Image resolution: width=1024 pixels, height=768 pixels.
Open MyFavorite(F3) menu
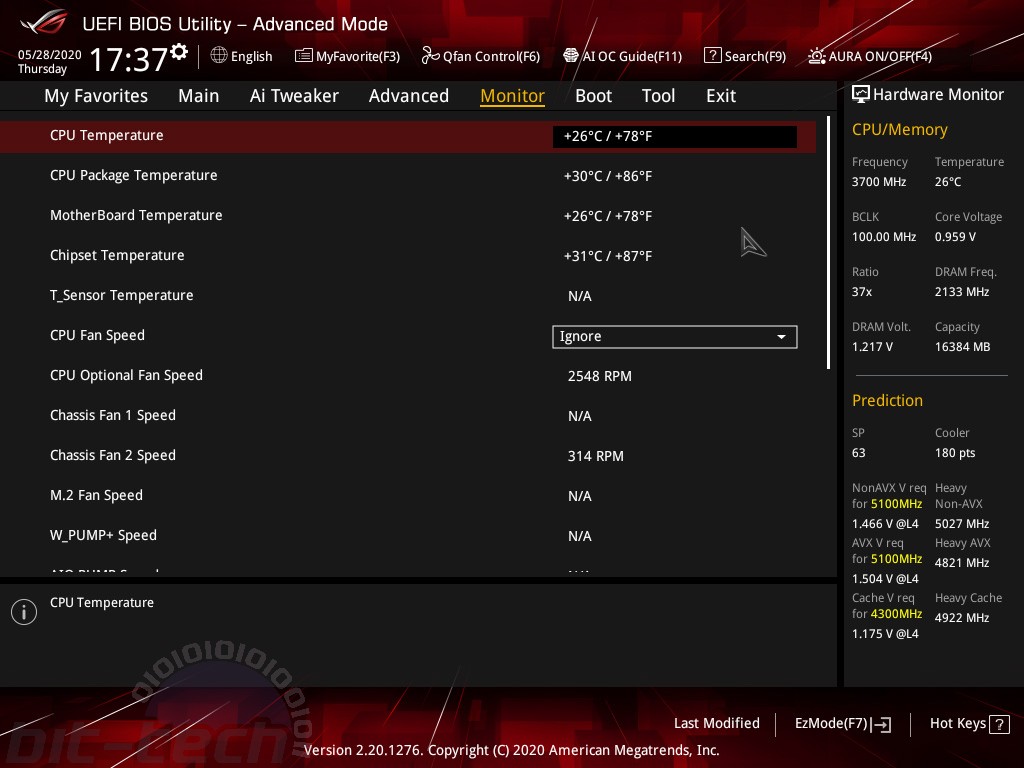tap(347, 56)
